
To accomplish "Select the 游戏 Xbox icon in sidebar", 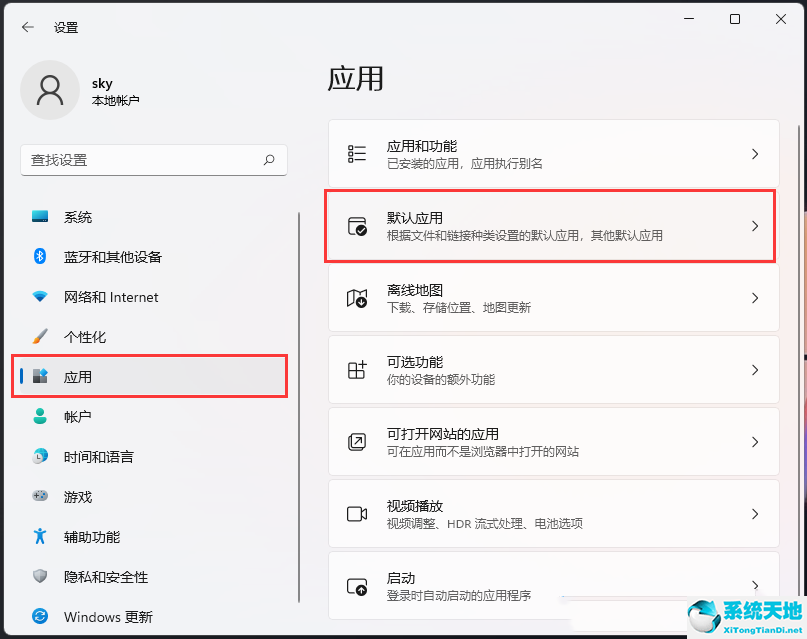I will [40, 497].
